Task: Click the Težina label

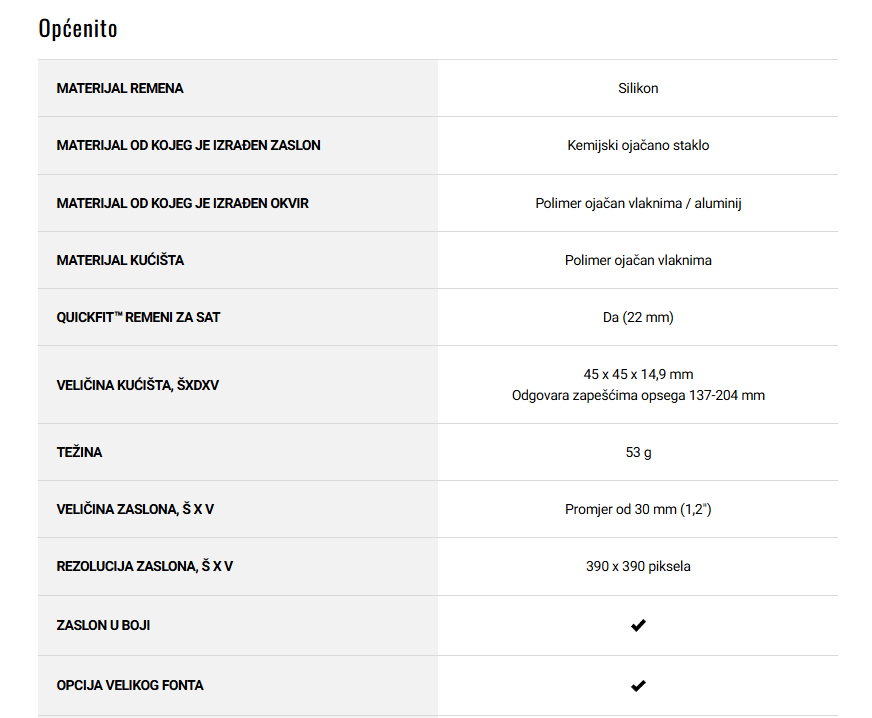Action: point(79,452)
